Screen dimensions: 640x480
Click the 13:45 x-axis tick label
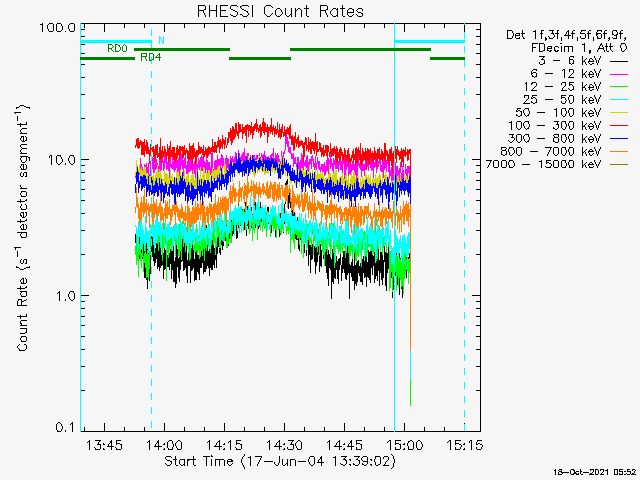click(104, 445)
